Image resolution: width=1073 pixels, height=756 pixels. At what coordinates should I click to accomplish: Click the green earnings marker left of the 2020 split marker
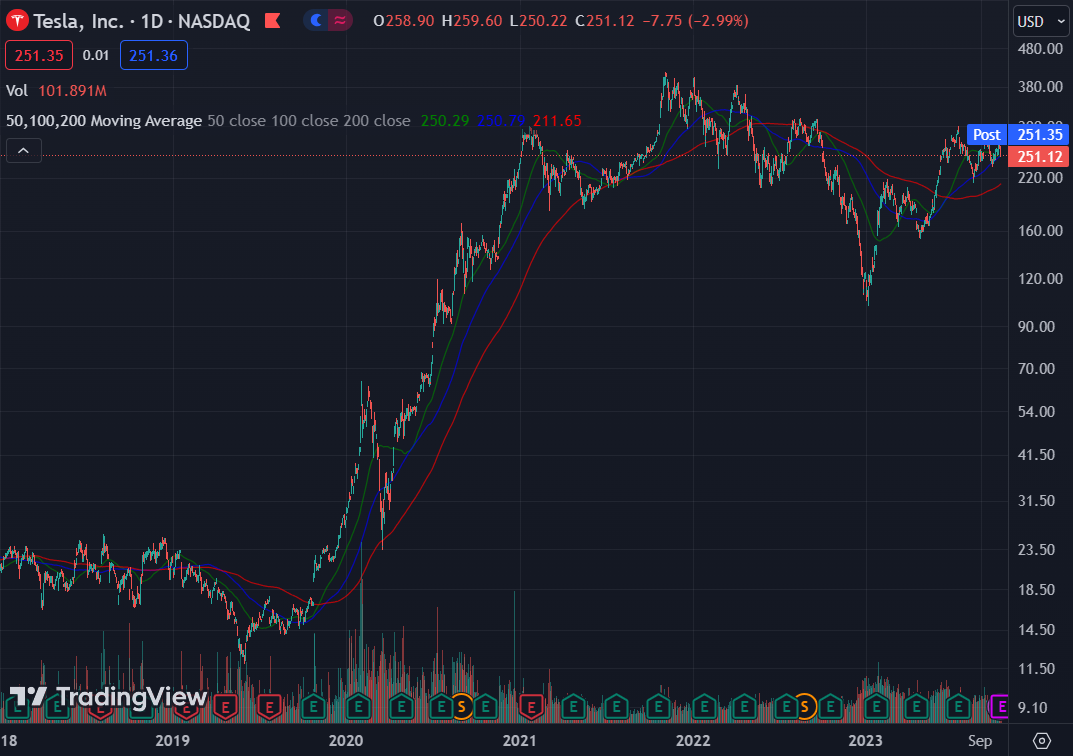click(x=441, y=706)
